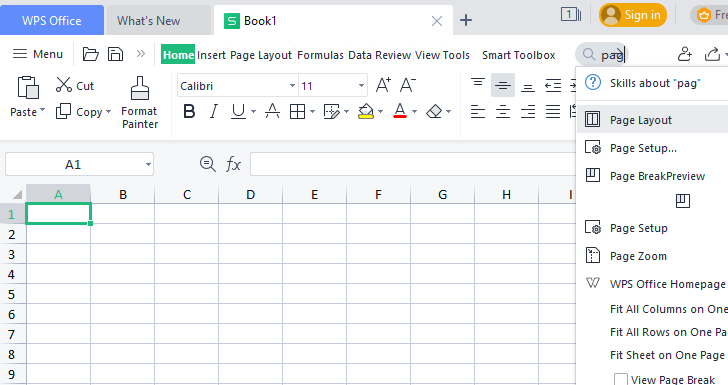Open the Name Box A1 dropdown

[x=148, y=164]
